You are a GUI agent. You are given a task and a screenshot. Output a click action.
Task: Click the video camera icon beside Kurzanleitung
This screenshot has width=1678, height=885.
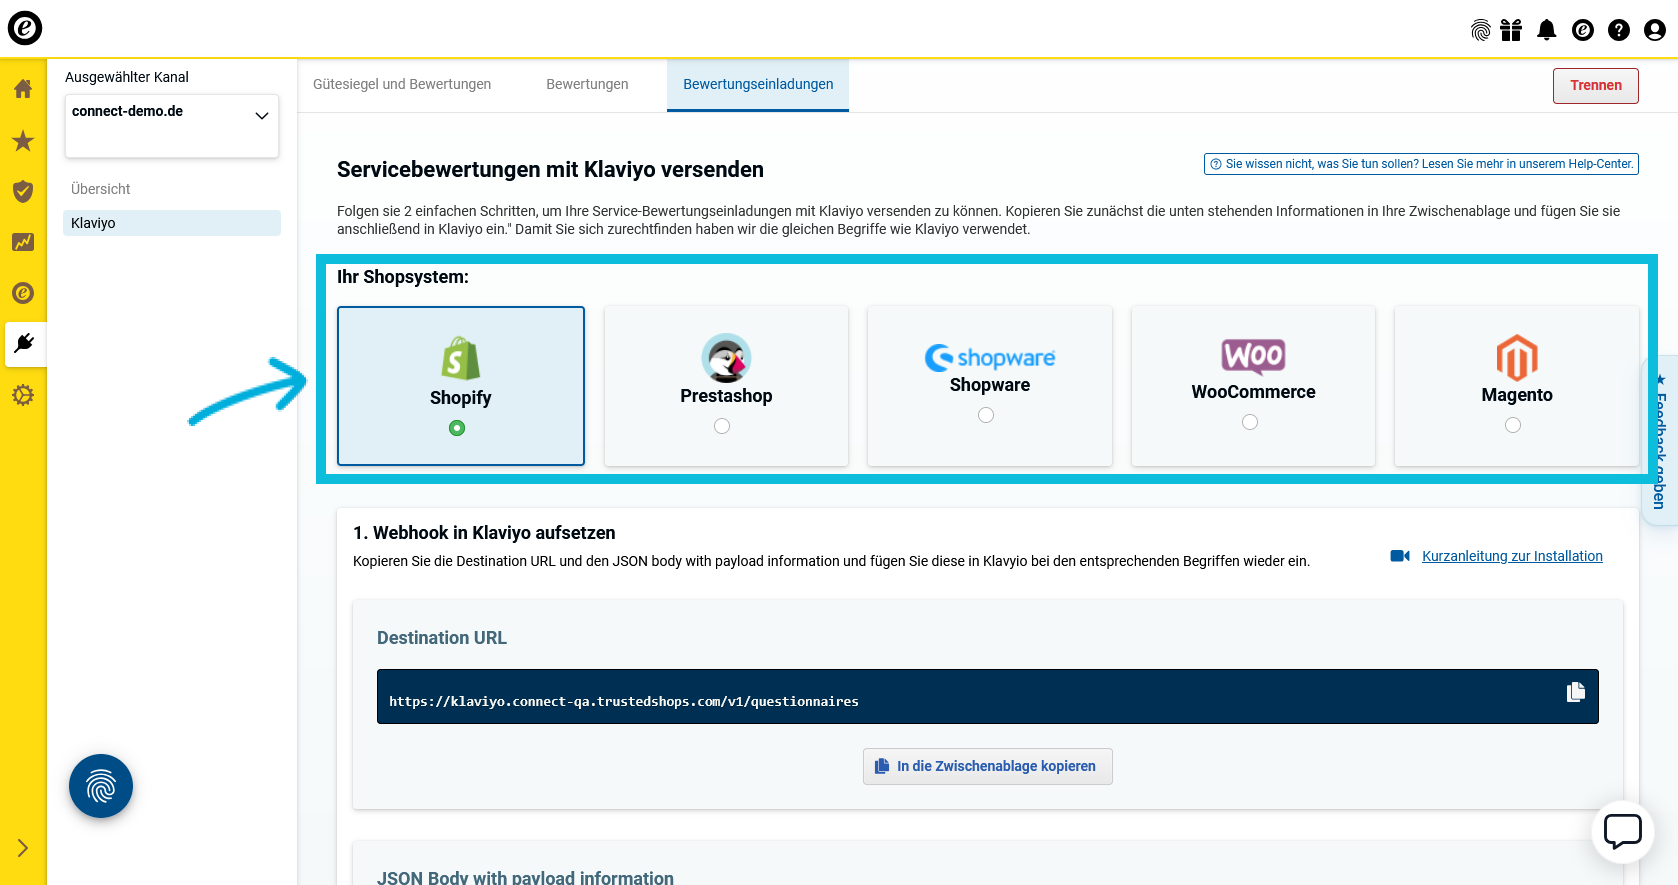tap(1400, 556)
